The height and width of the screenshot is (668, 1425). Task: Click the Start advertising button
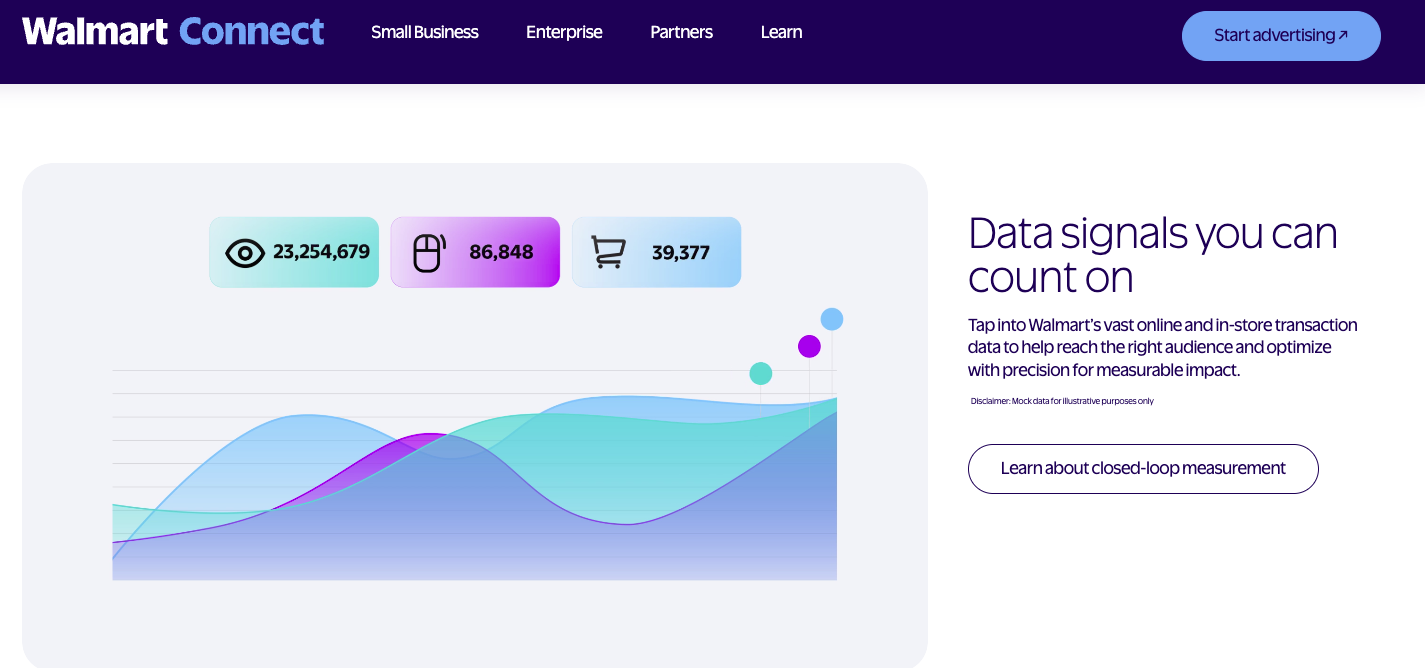click(1281, 36)
